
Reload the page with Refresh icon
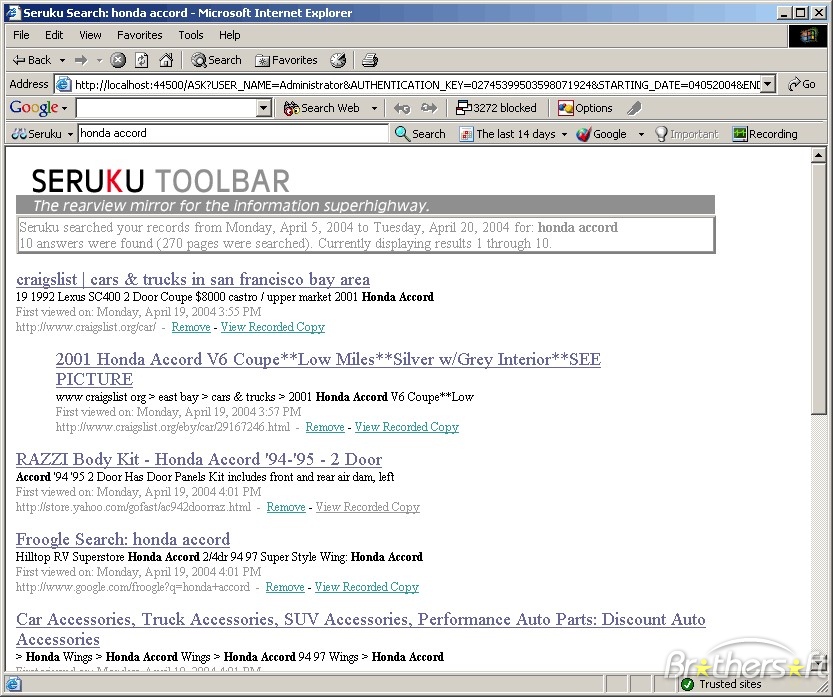tap(142, 60)
